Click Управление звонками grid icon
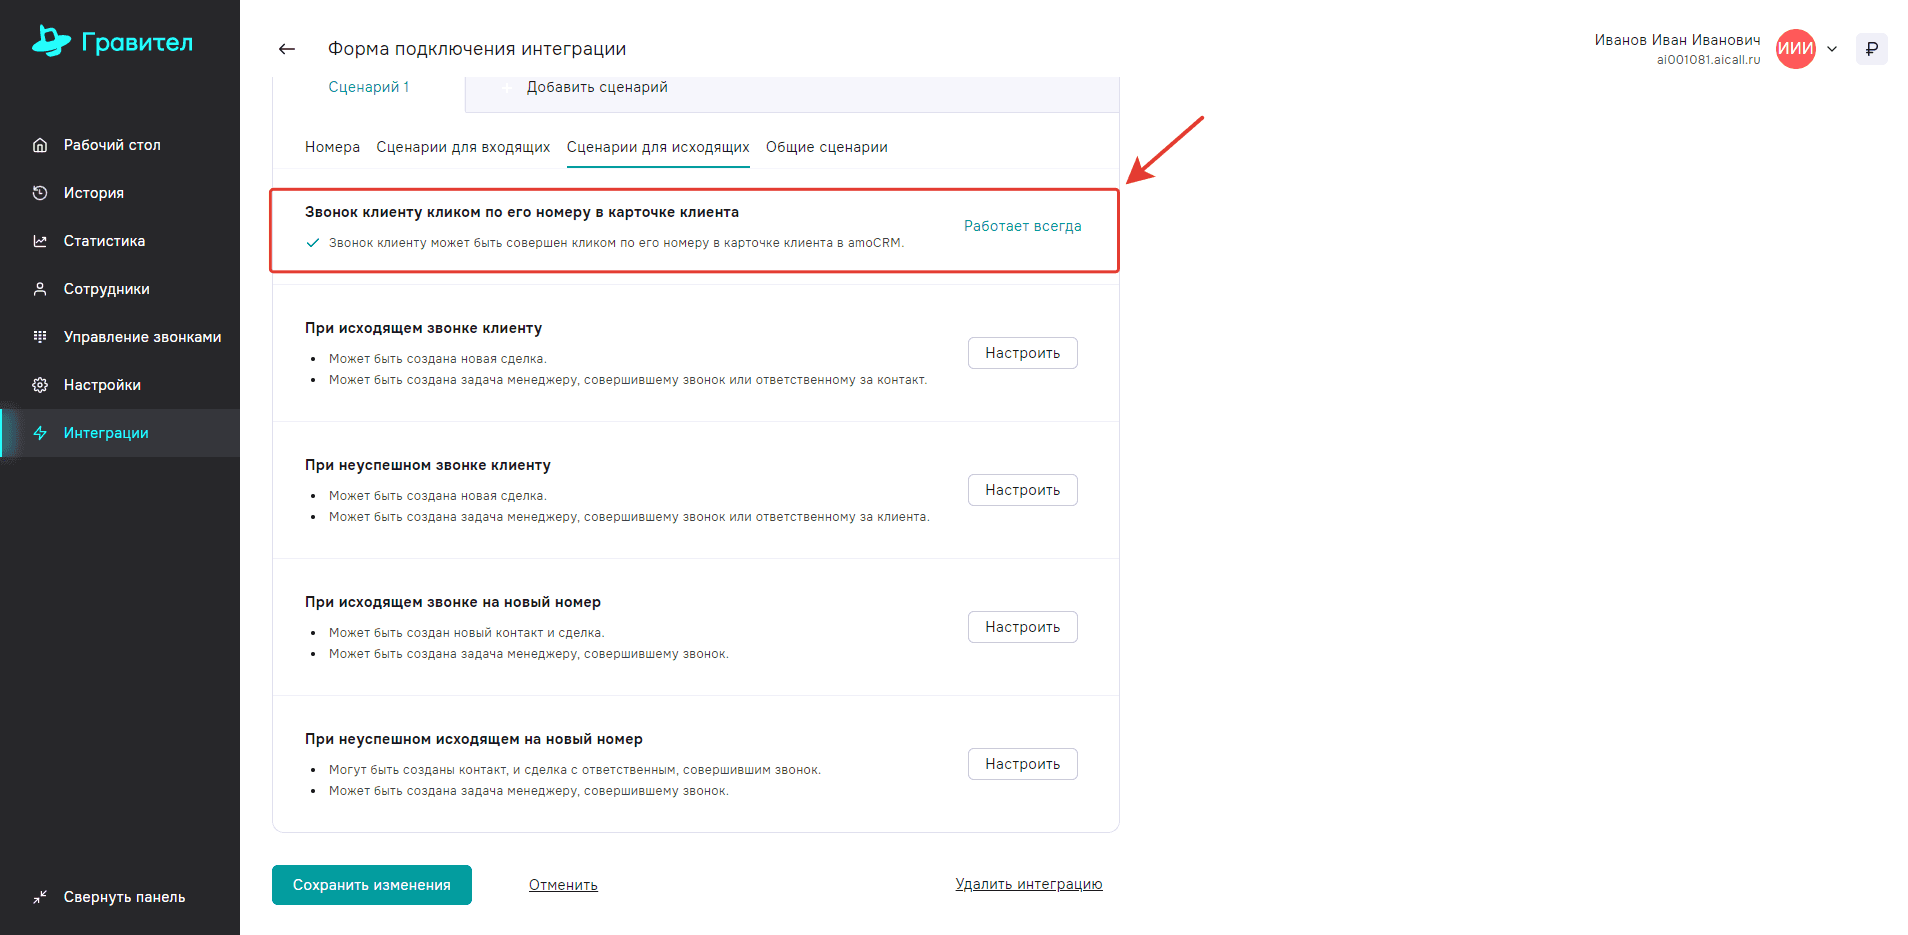 pos(40,337)
